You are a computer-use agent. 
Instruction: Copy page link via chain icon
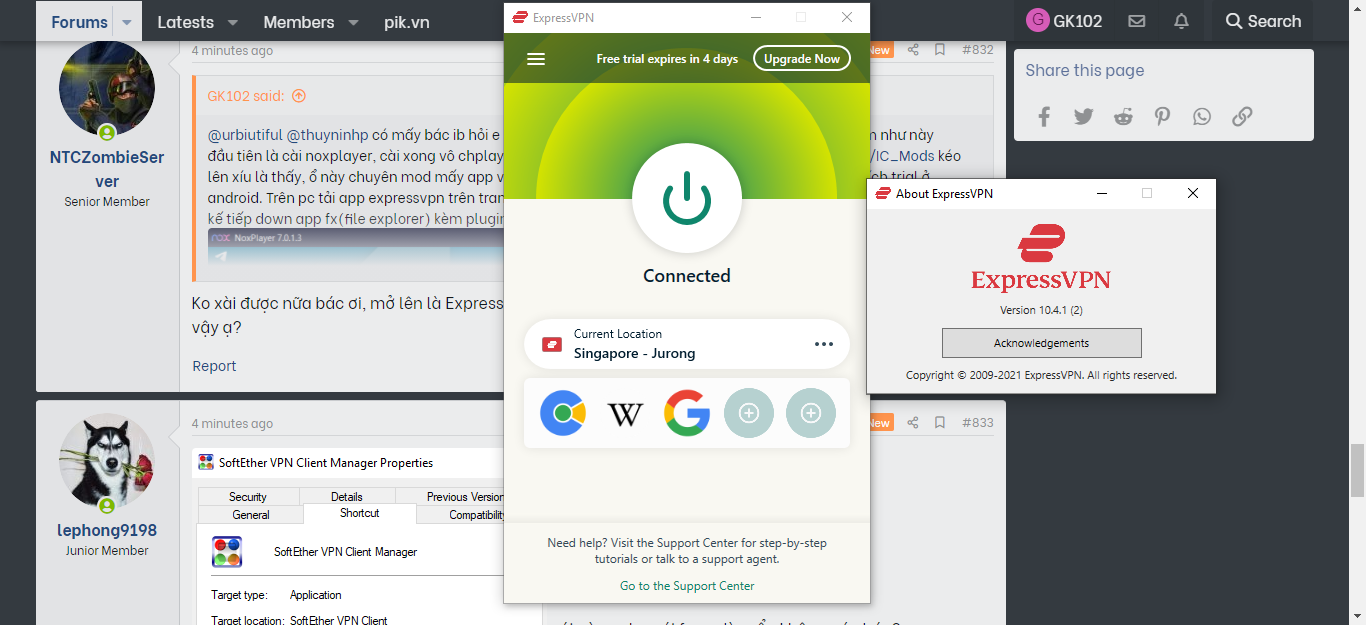point(1242,117)
